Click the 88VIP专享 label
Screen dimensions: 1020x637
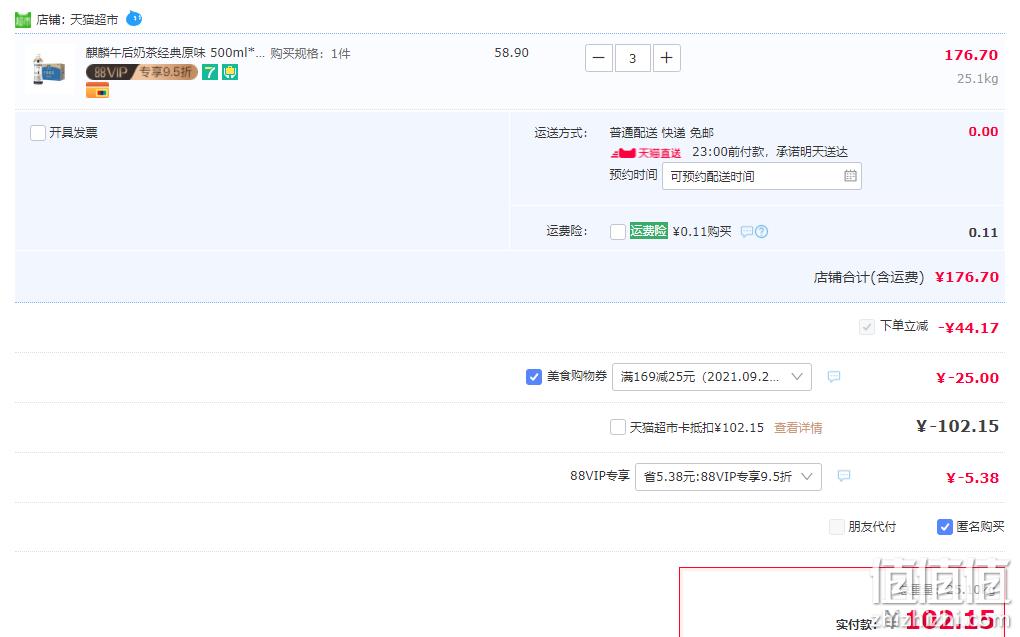click(x=600, y=476)
